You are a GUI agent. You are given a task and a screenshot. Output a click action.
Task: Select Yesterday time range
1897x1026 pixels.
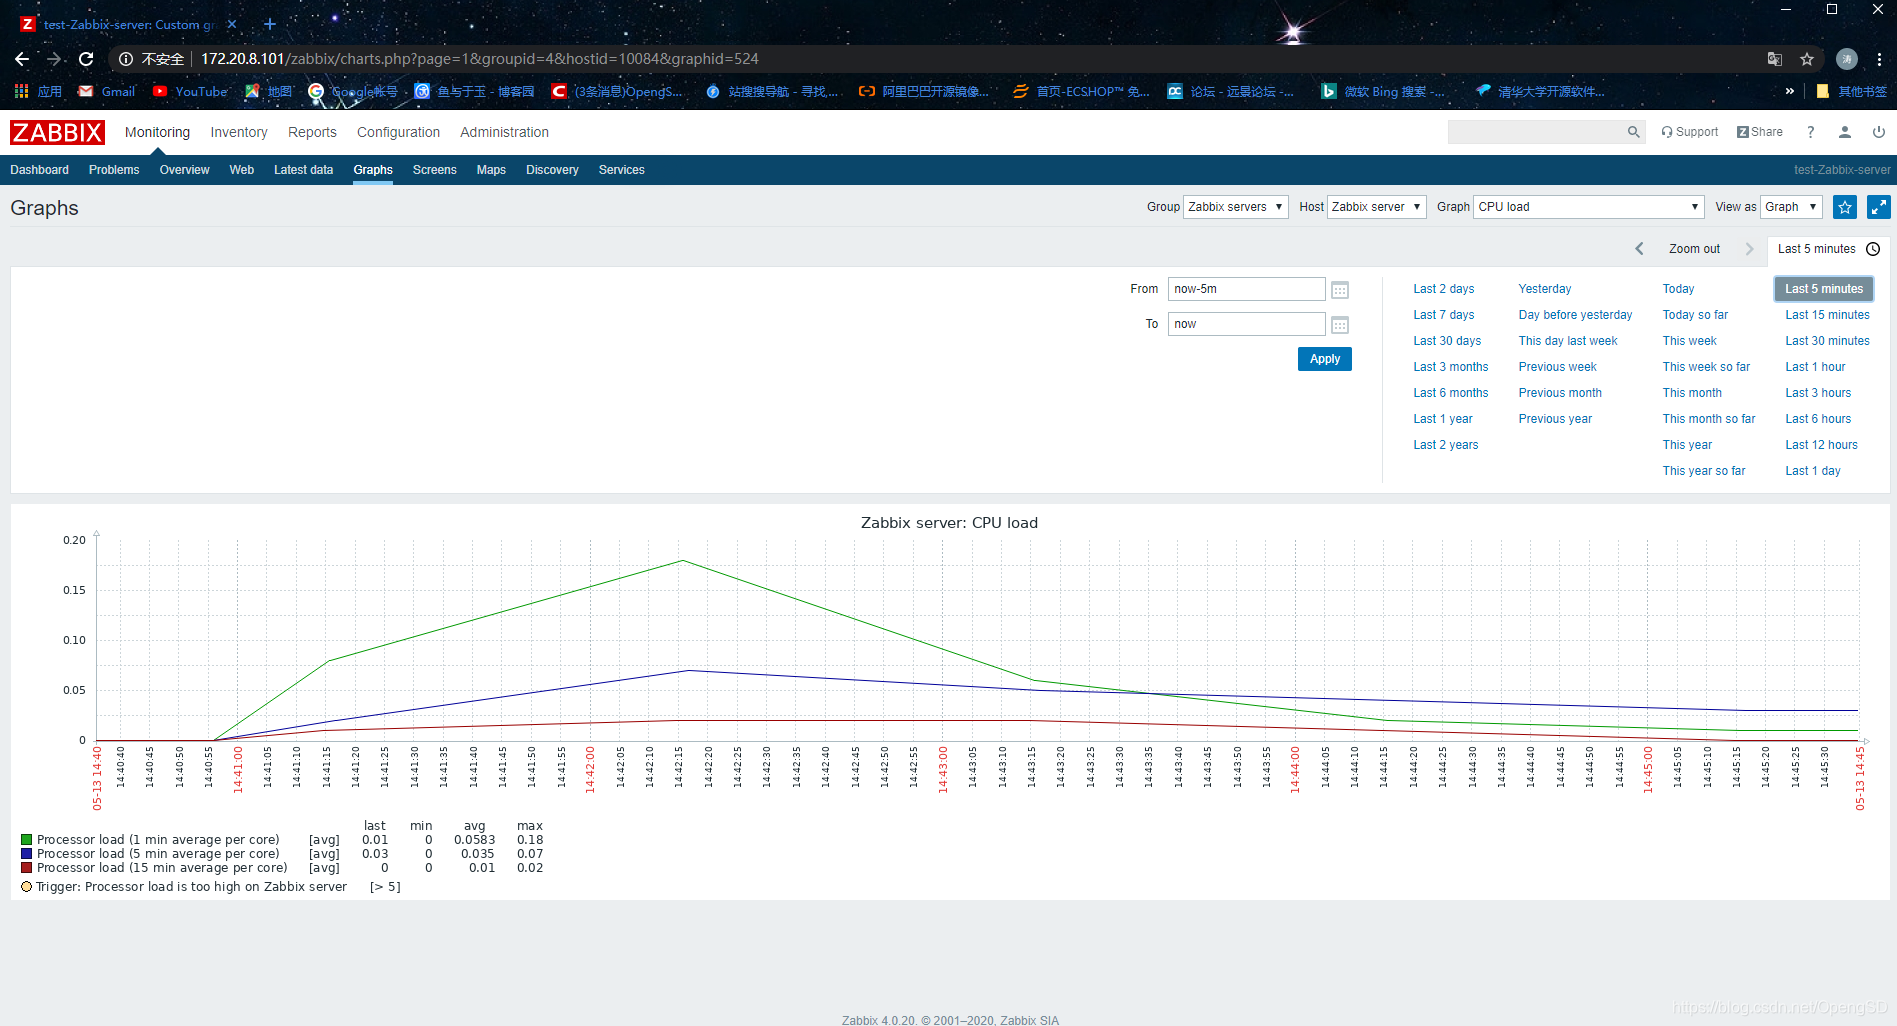(1544, 289)
